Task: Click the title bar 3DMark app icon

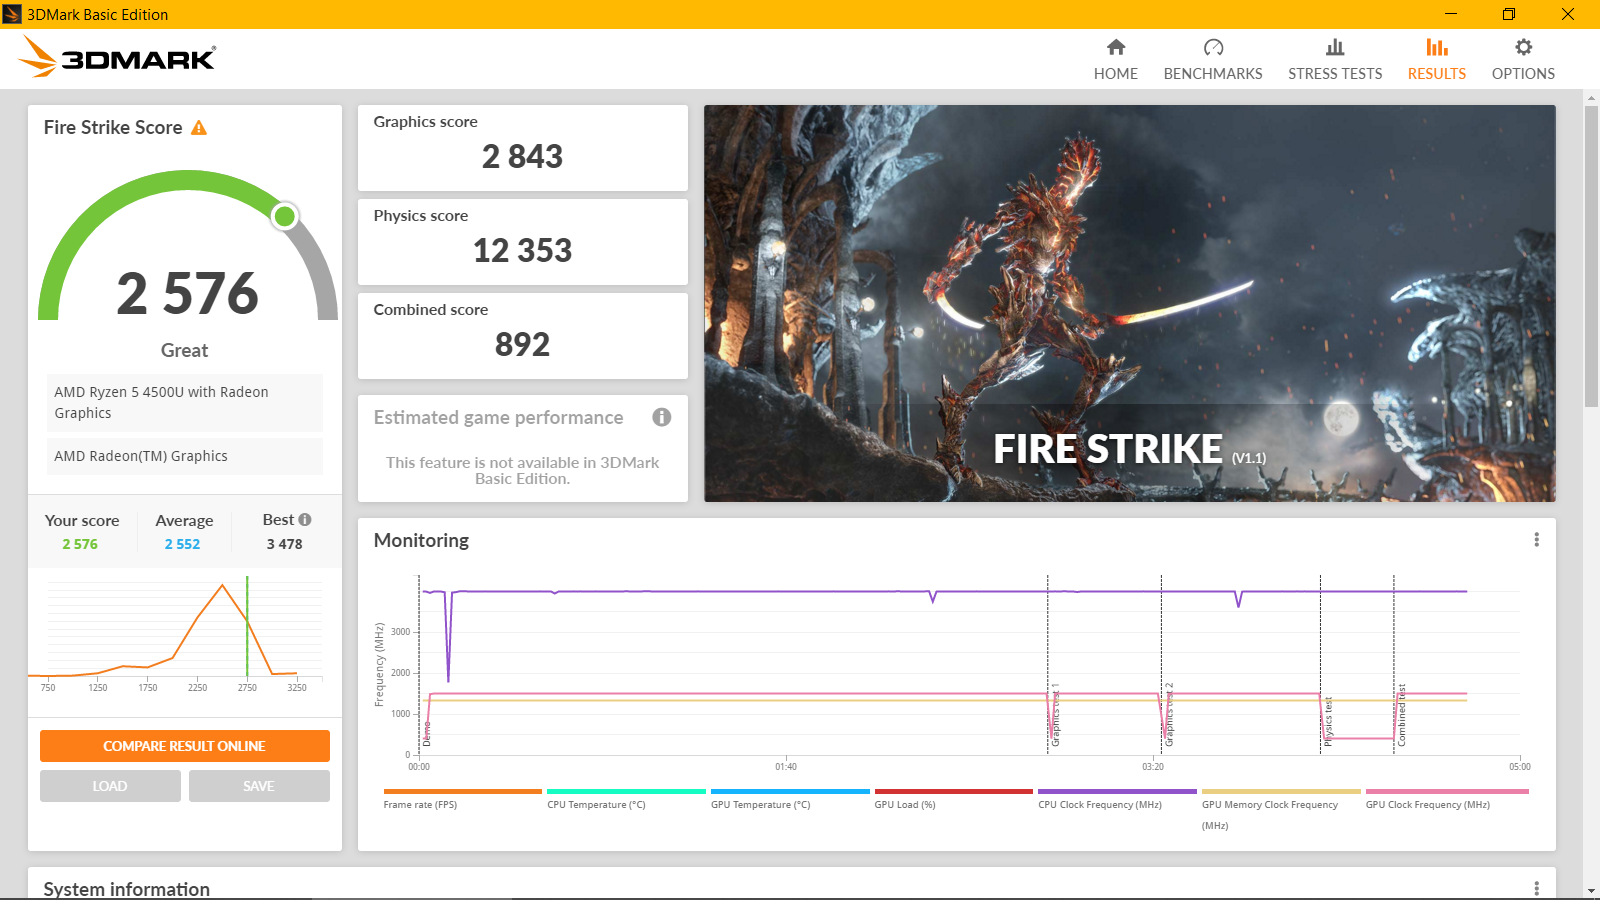Action: coord(12,14)
